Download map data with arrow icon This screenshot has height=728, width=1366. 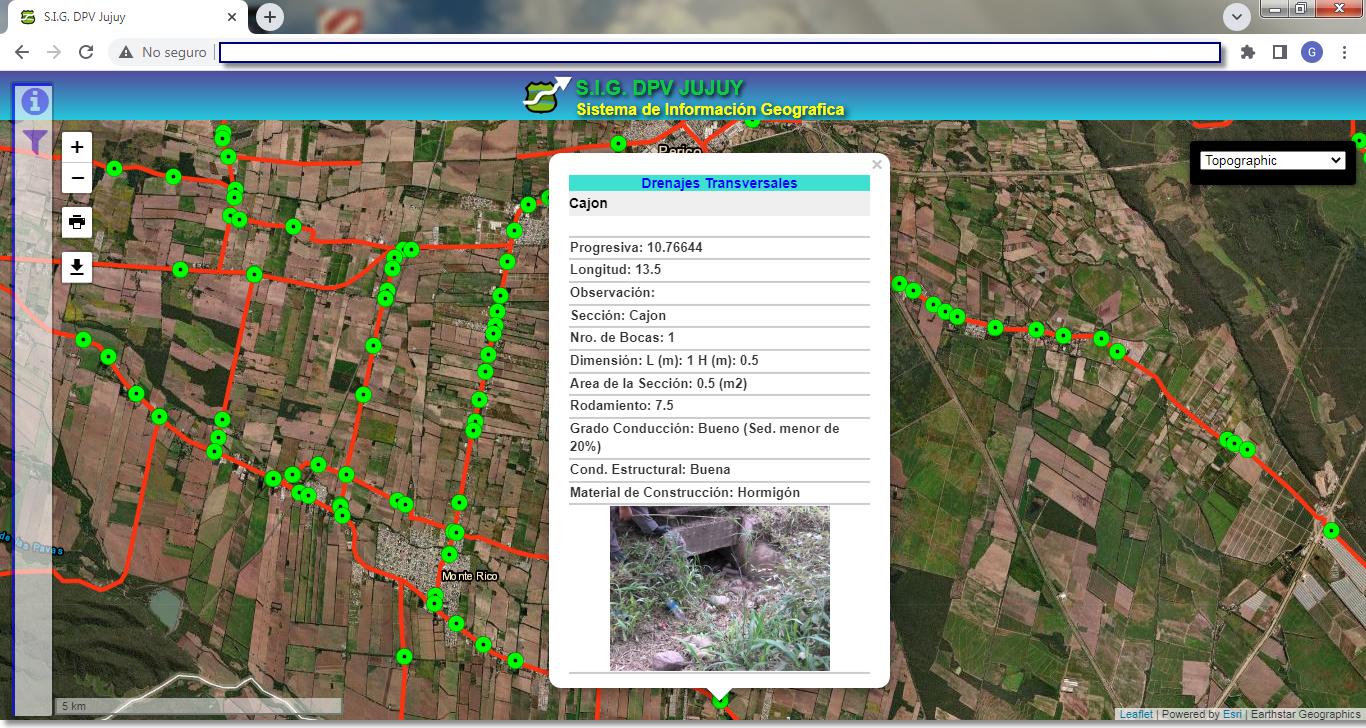tap(77, 267)
